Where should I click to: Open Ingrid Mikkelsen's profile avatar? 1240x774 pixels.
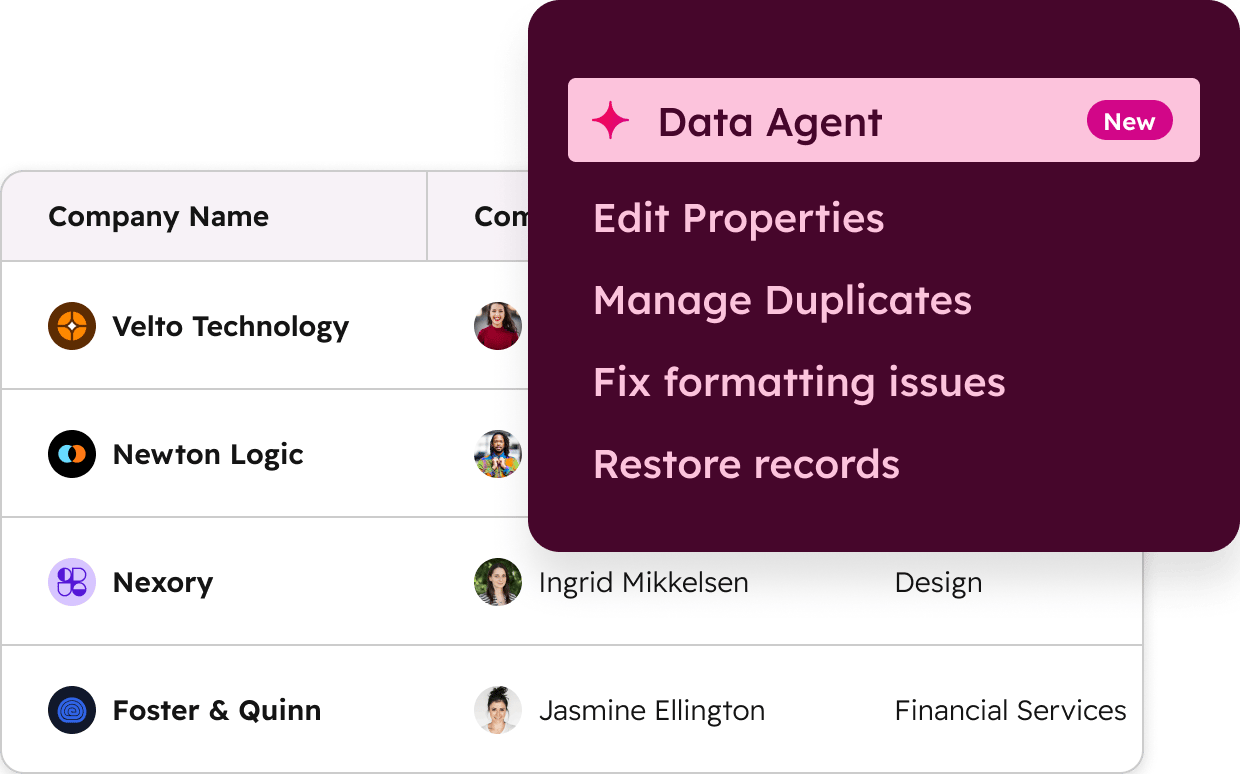[x=497, y=582]
